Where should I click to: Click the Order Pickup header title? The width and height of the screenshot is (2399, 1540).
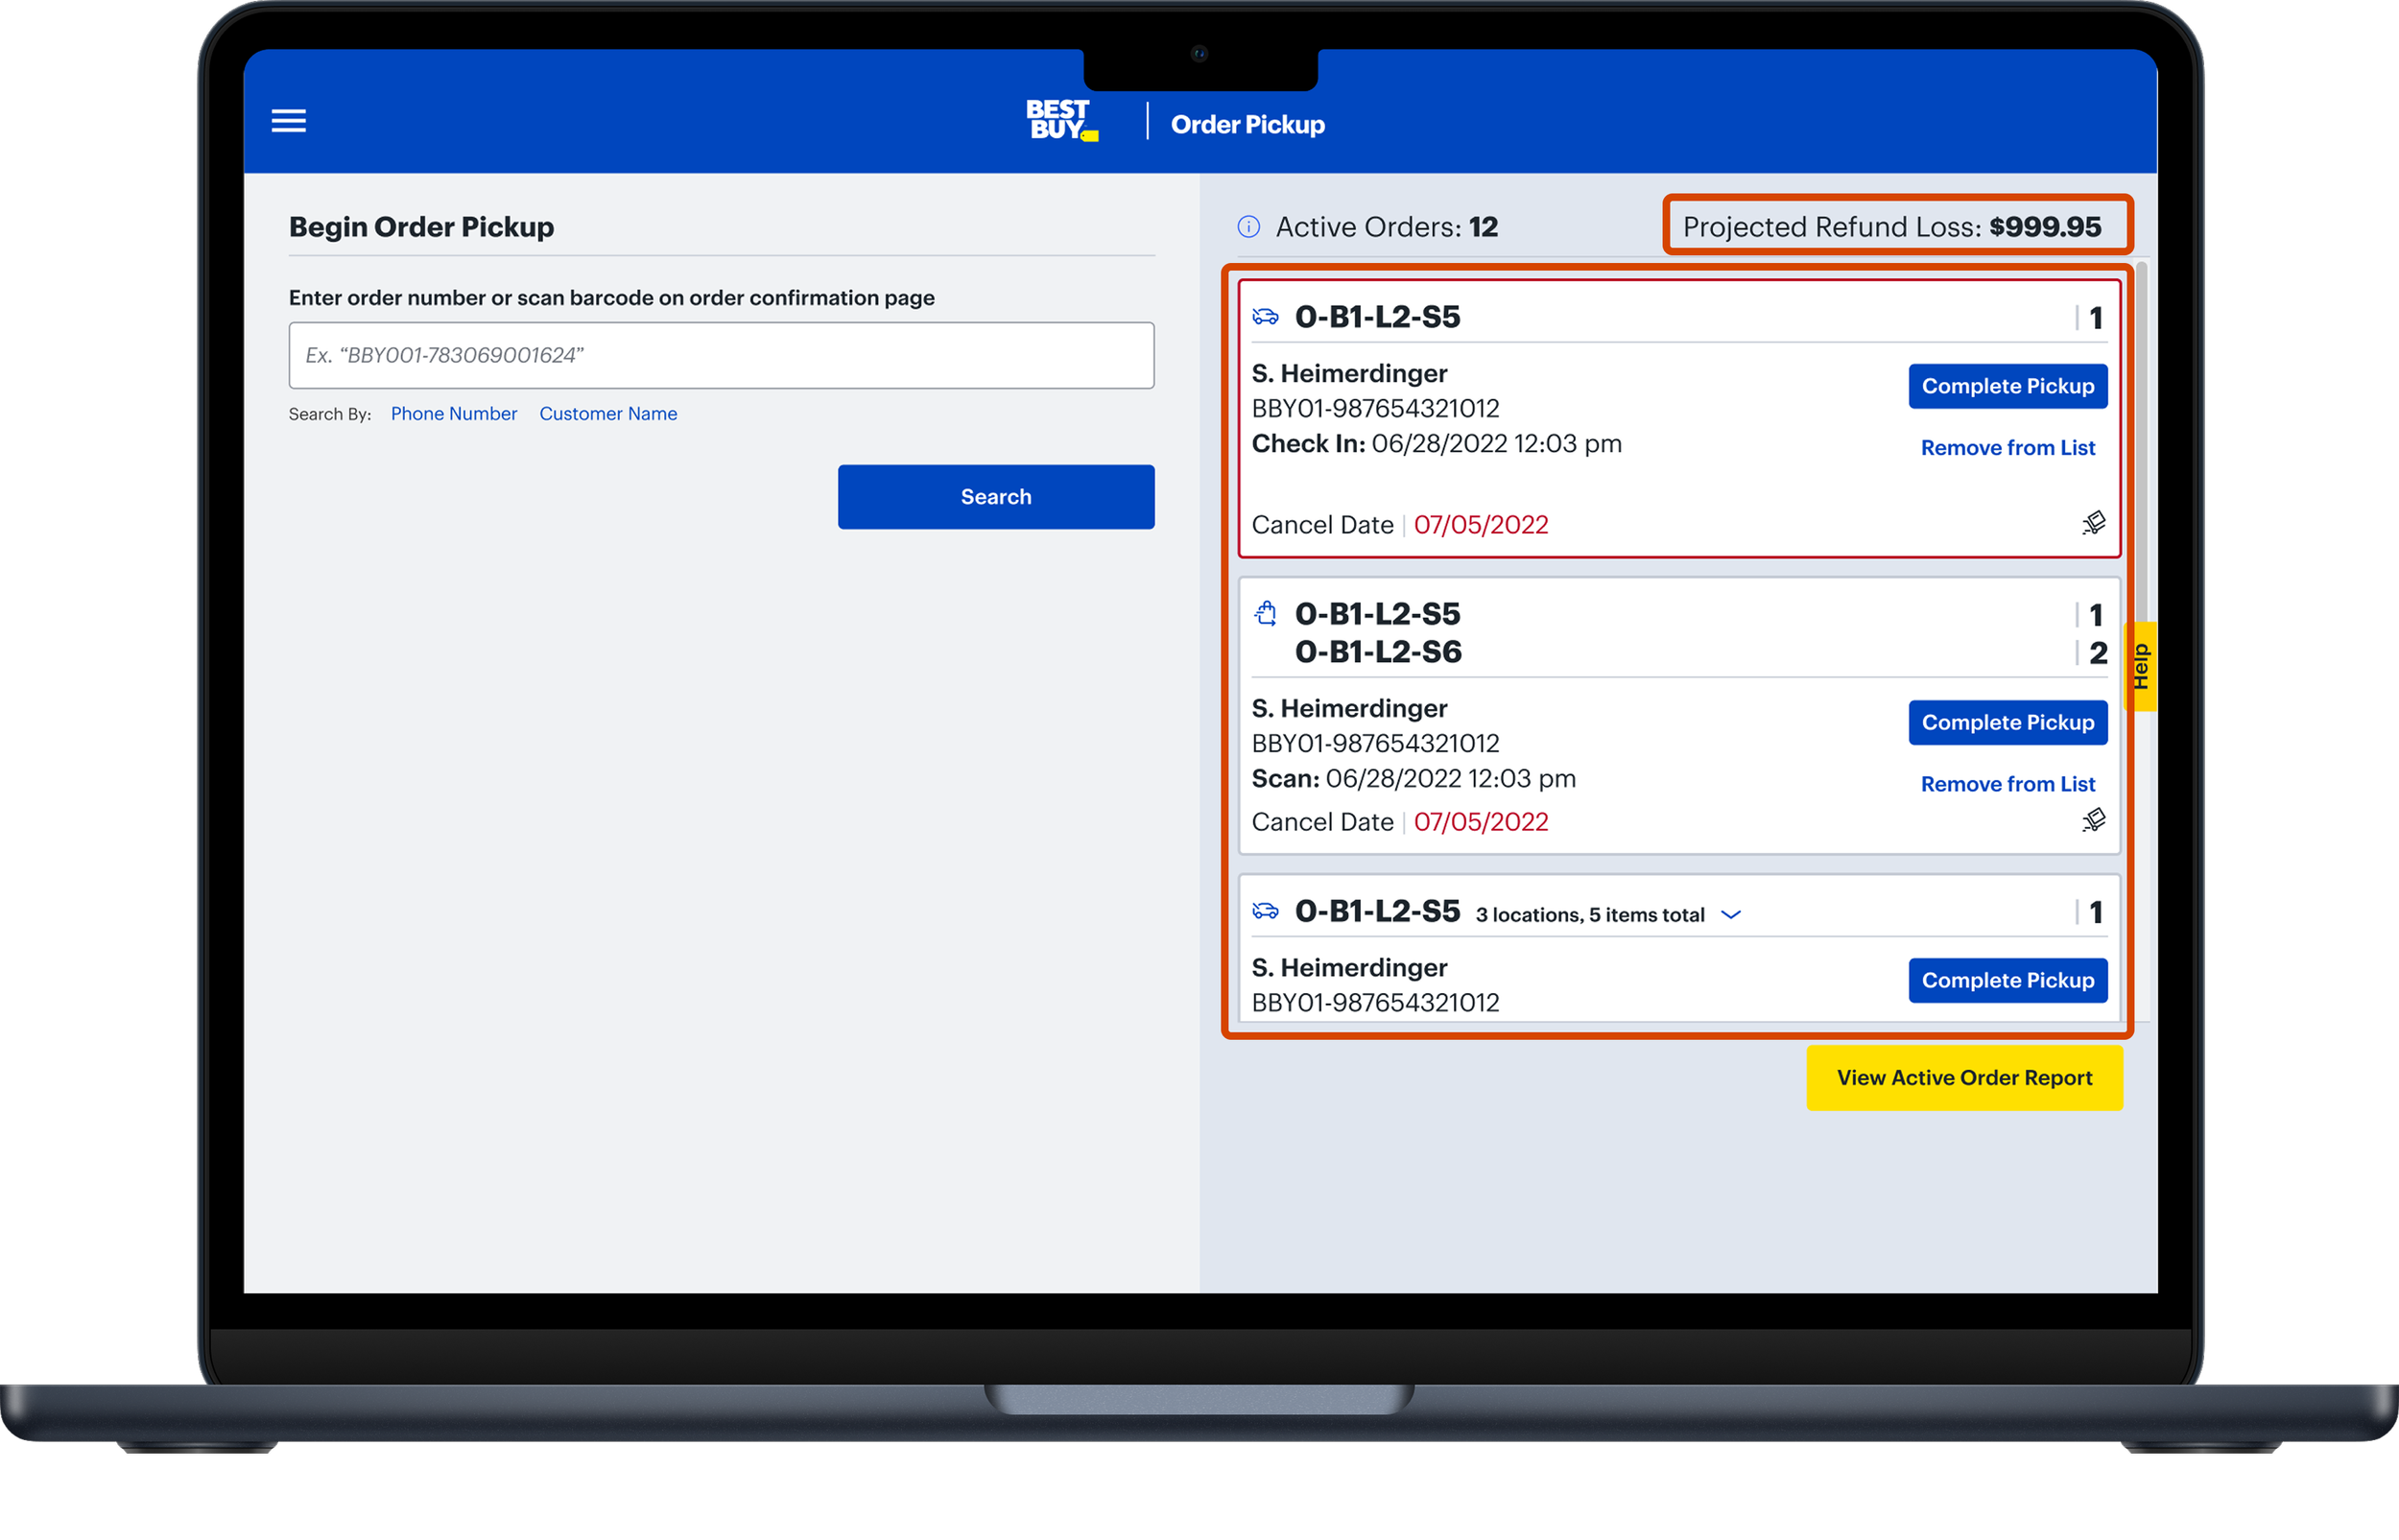pyautogui.click(x=1247, y=125)
